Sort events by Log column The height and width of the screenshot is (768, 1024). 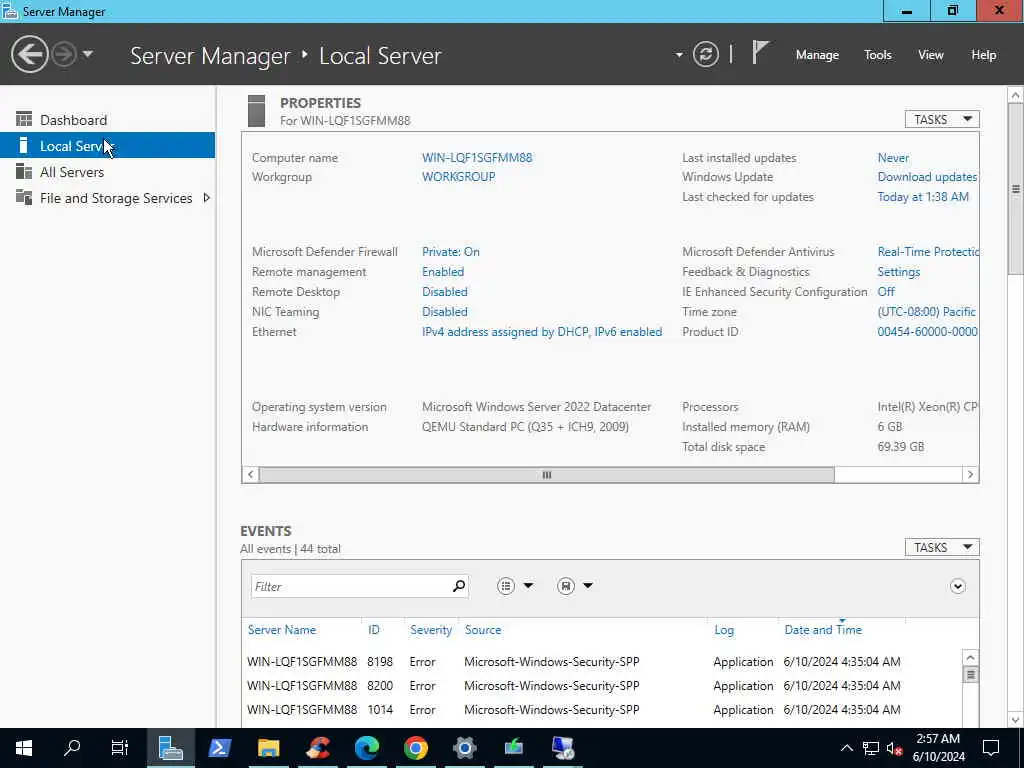[x=724, y=630]
